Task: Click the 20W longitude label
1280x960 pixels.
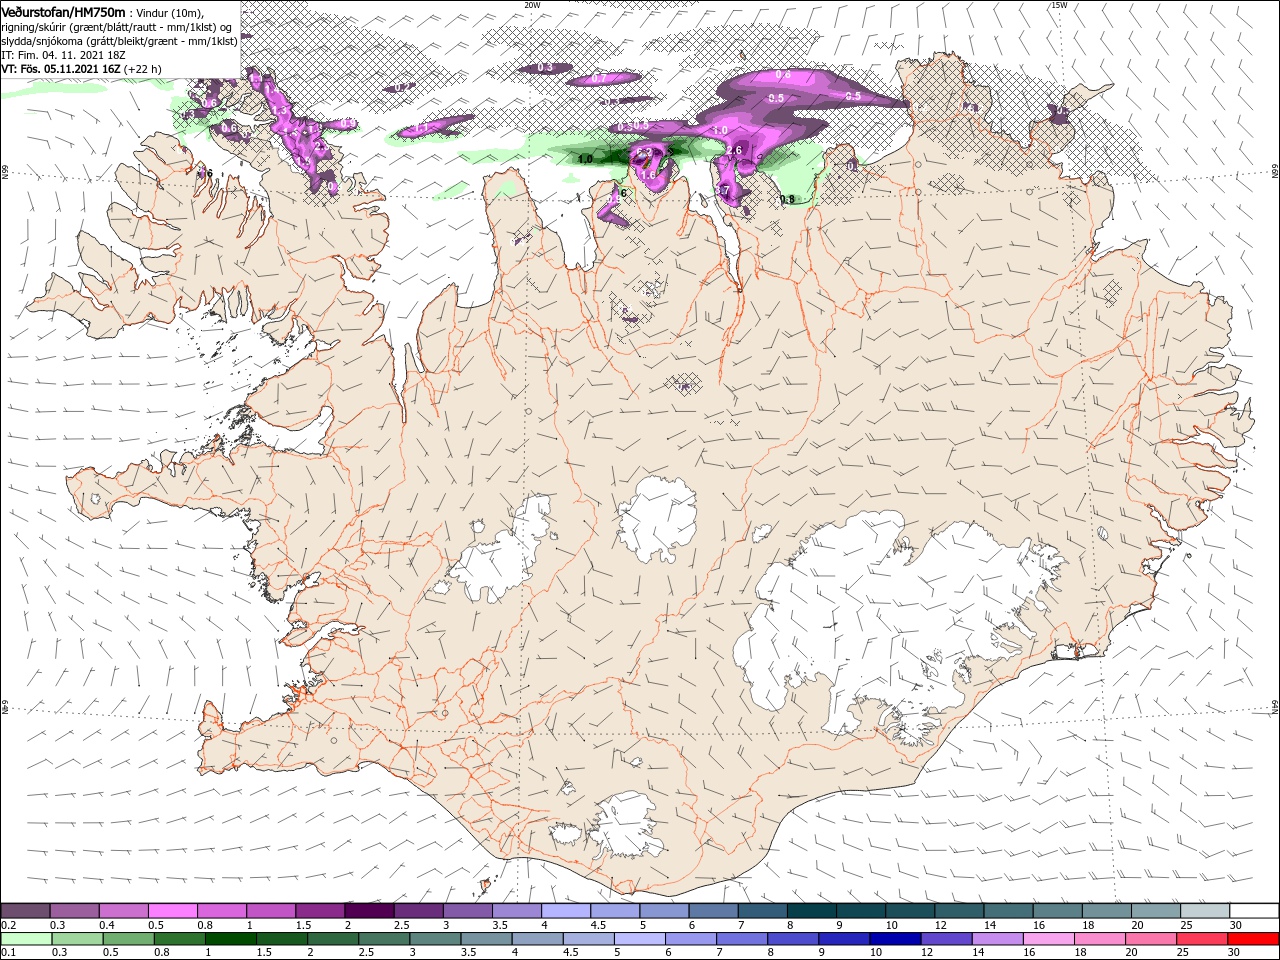Action: [532, 5]
